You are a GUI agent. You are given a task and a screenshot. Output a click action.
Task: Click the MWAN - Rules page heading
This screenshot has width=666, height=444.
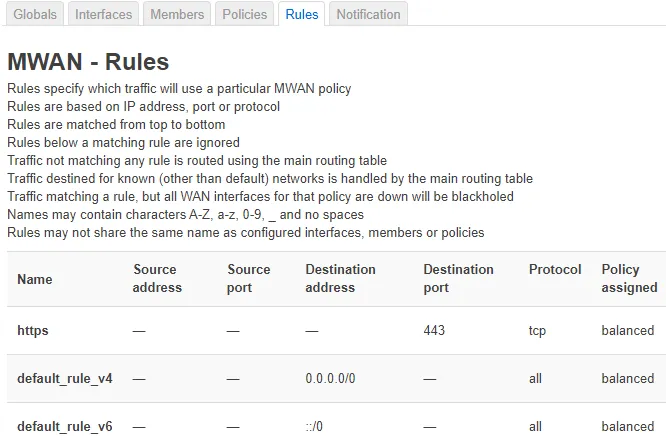[x=88, y=62]
